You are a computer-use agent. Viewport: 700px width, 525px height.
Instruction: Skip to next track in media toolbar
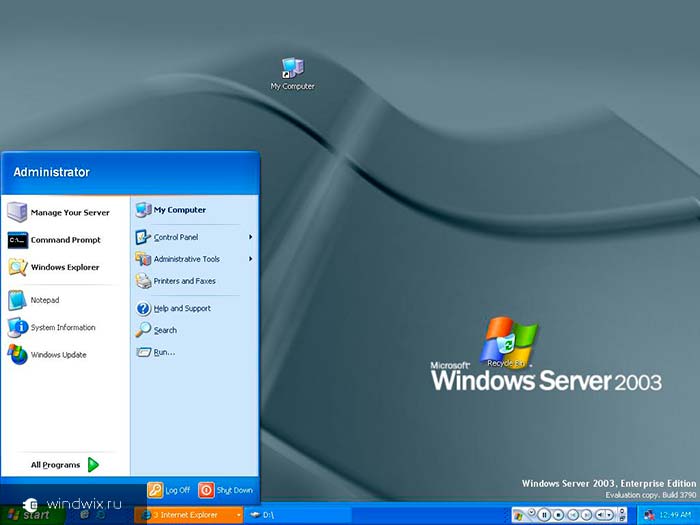pyautogui.click(x=586, y=515)
